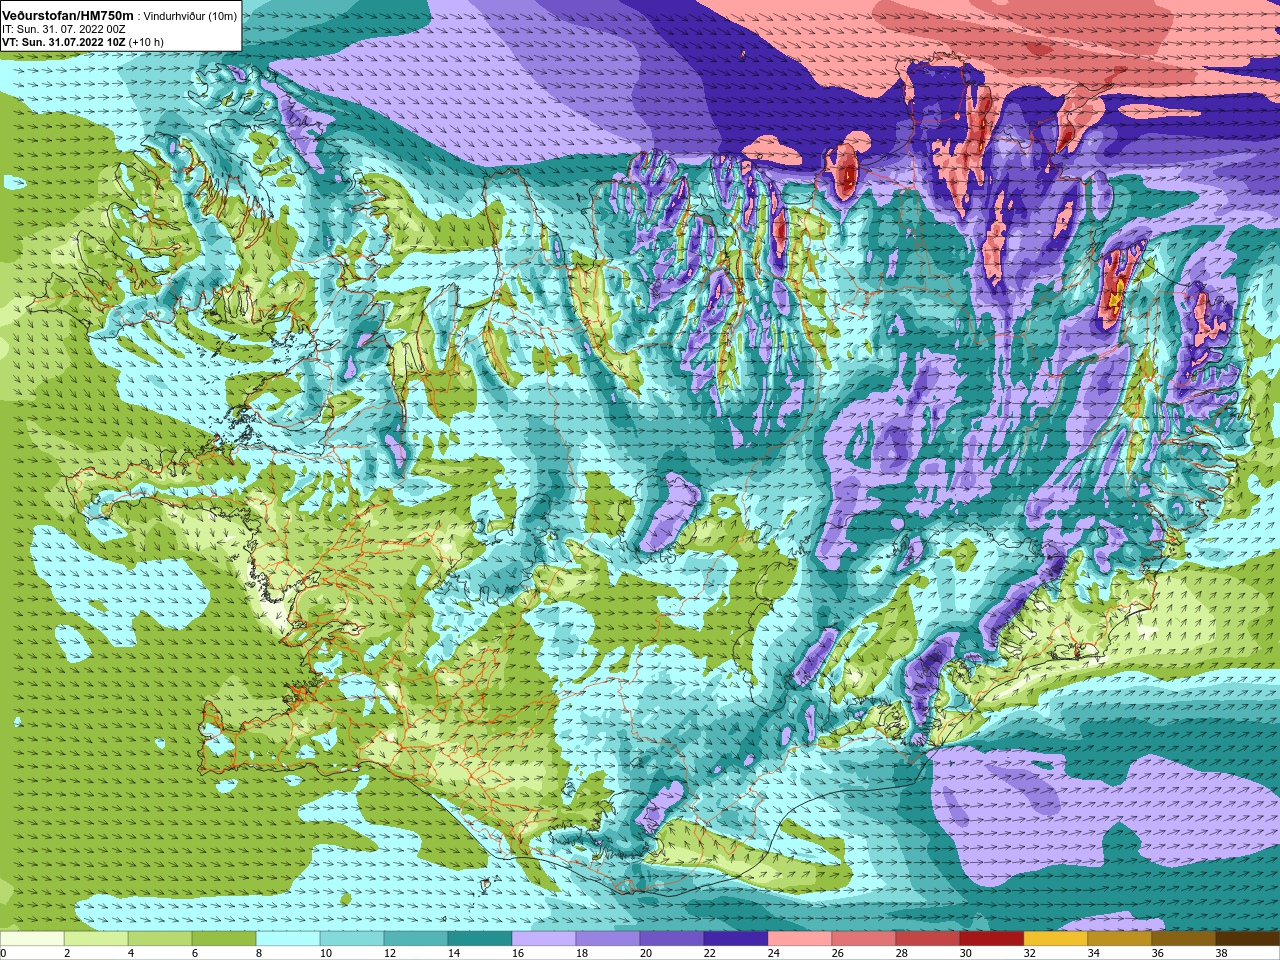The image size is (1280, 960).
Task: Click the Vindurhviður (10m) parameter label
Action: (191, 16)
